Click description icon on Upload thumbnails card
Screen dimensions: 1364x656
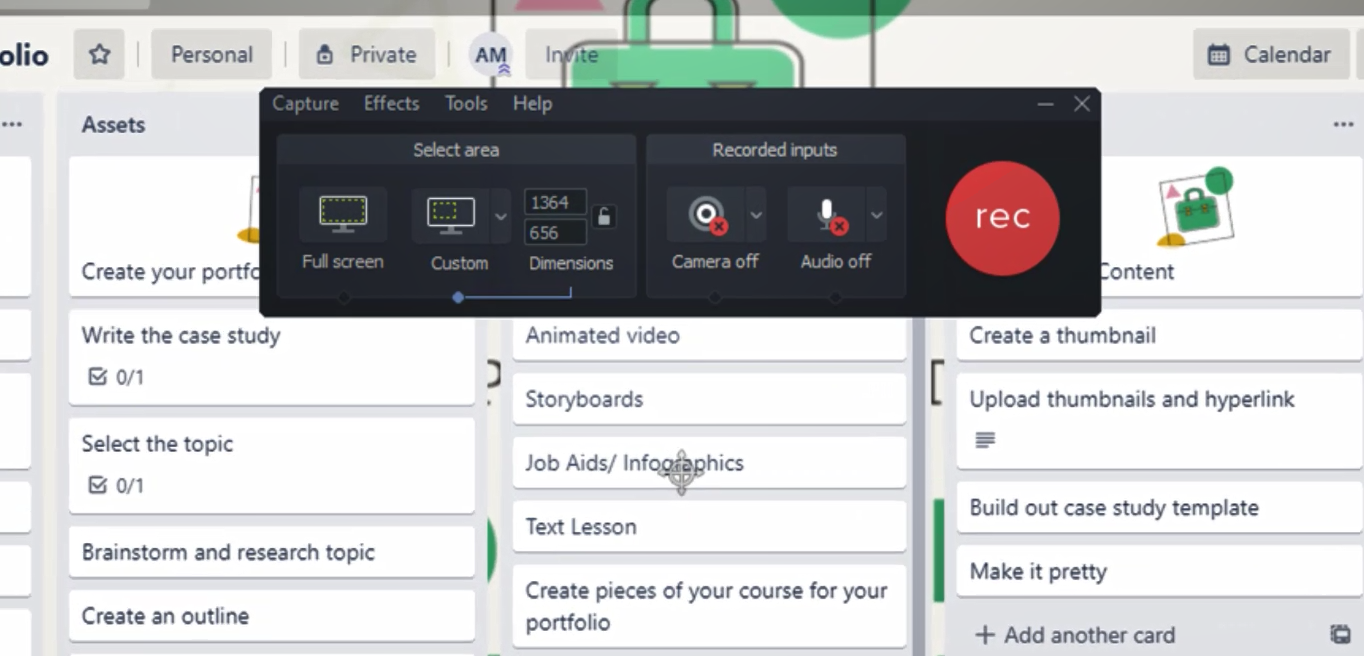pos(985,440)
